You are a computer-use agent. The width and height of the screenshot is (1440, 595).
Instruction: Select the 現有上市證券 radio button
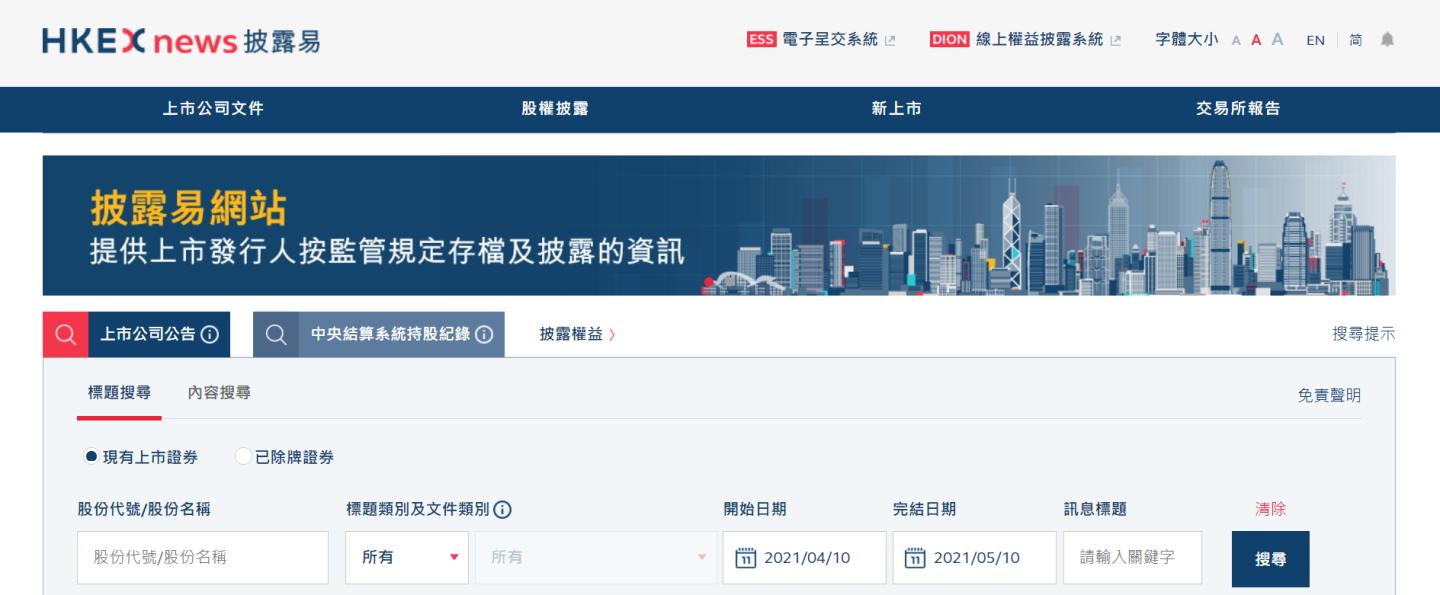pyautogui.click(x=88, y=456)
